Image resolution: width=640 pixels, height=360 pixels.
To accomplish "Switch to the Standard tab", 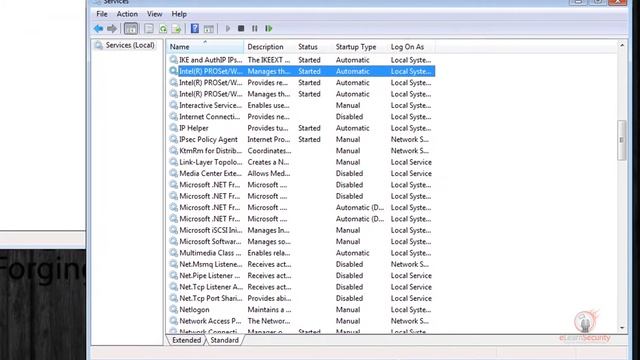I will click(224, 340).
